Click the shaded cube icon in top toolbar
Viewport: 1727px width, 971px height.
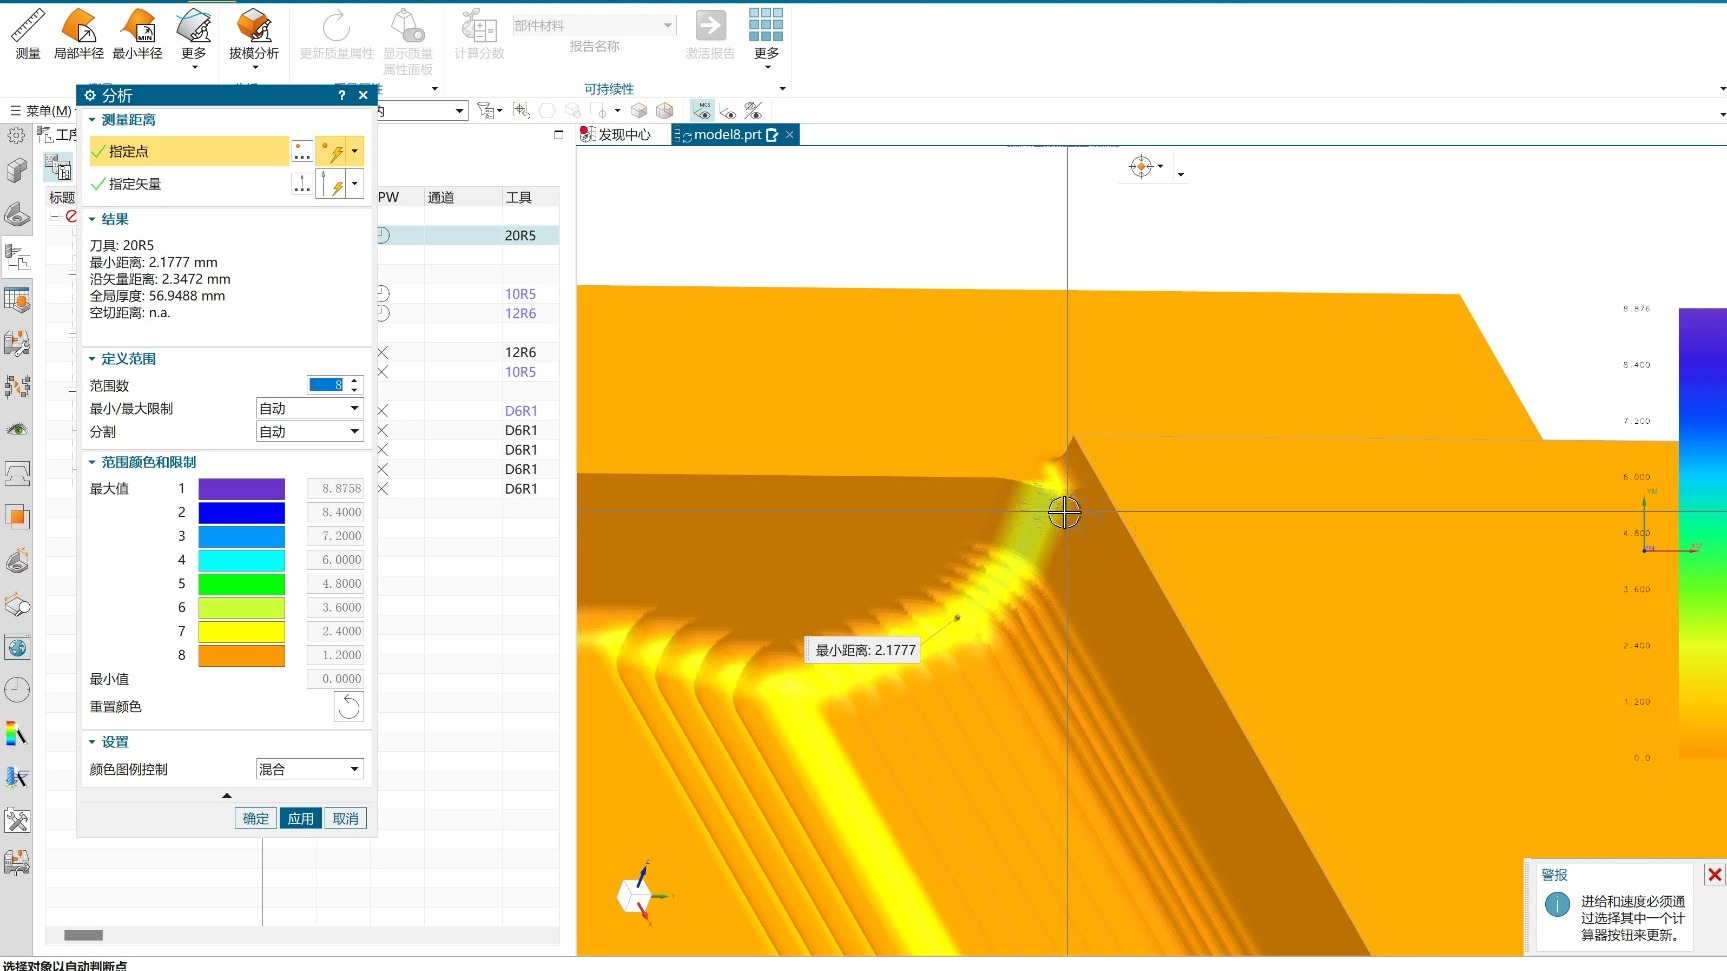639,110
